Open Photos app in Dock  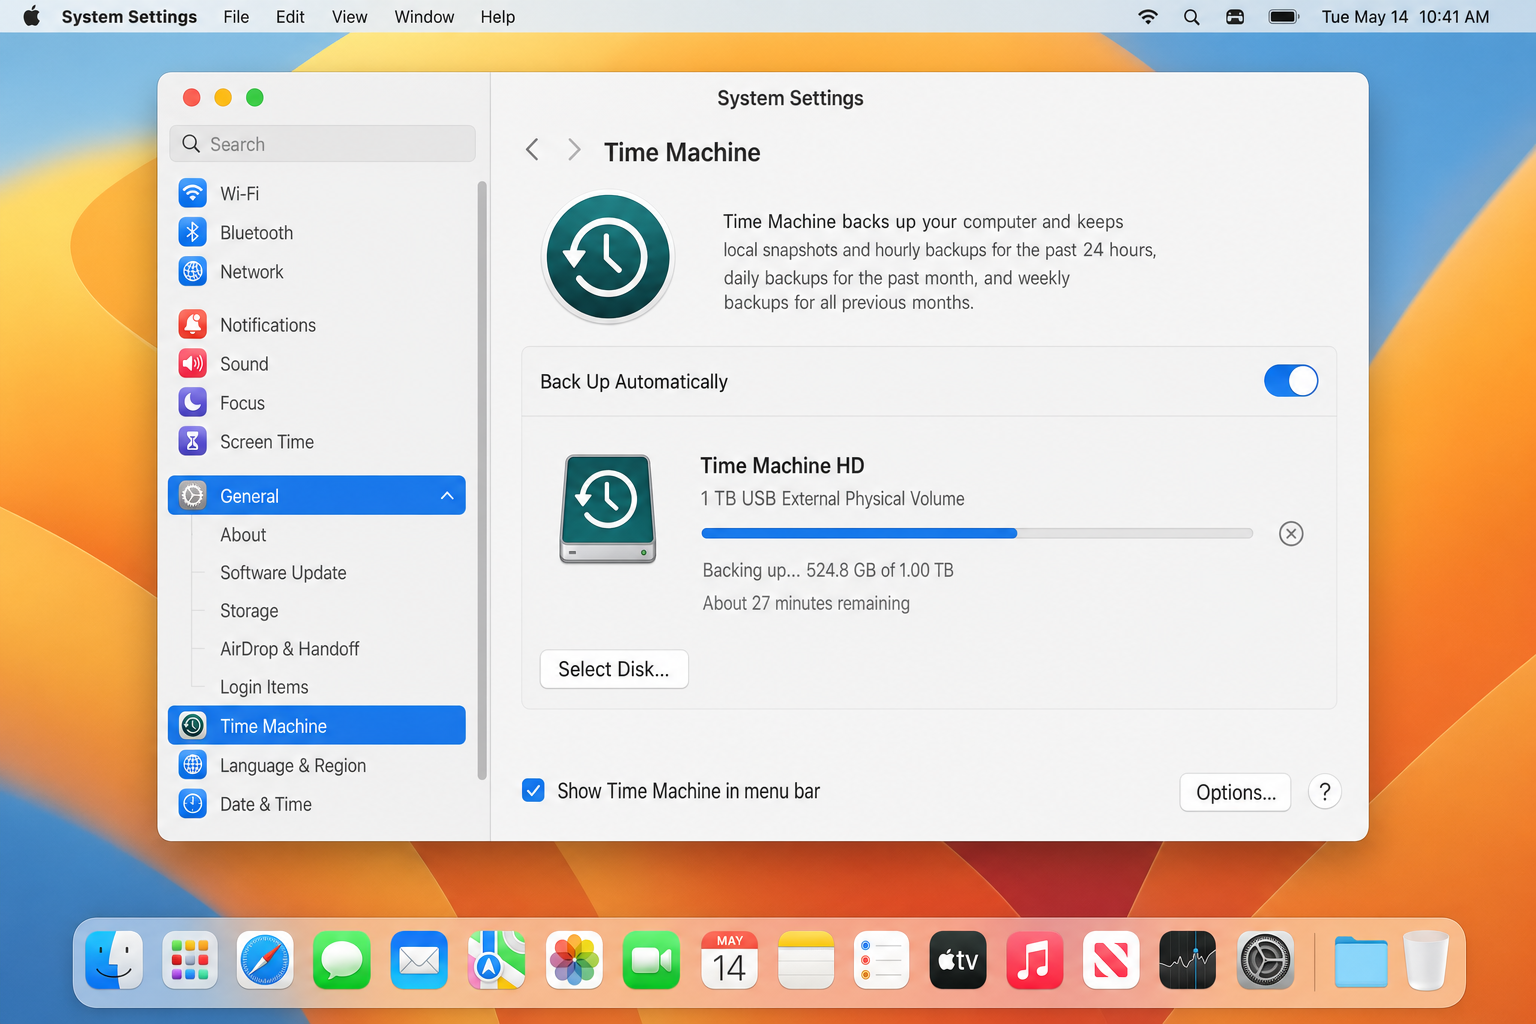(574, 960)
